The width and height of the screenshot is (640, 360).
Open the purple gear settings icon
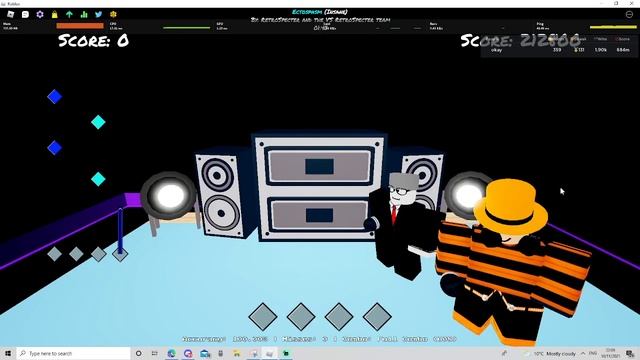point(40,14)
